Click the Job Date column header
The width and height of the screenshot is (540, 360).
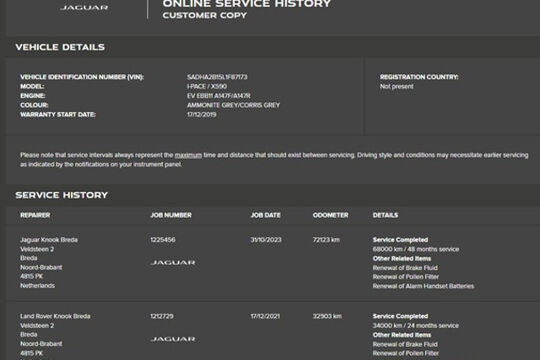click(266, 215)
